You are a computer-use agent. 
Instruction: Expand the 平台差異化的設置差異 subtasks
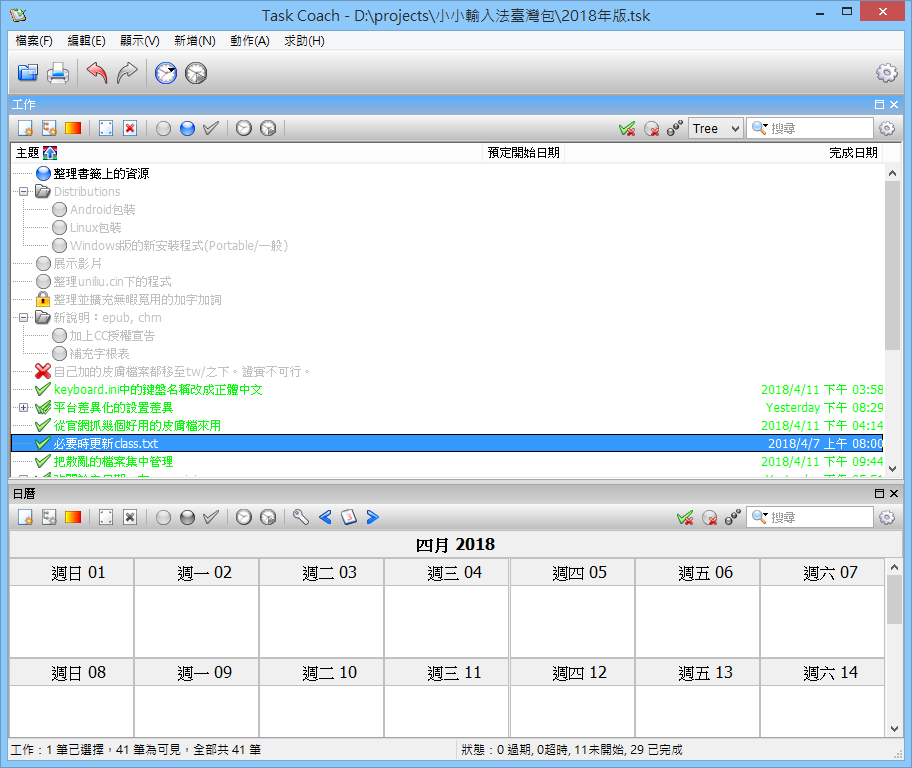pyautogui.click(x=22, y=408)
